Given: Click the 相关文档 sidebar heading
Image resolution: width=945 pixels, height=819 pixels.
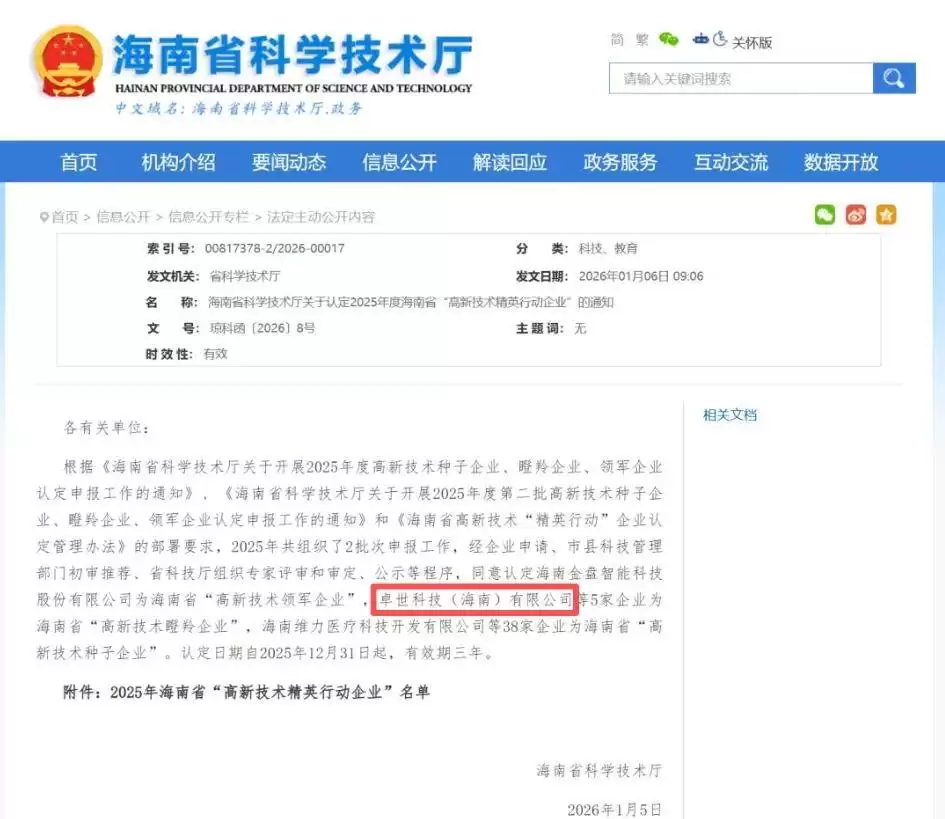Looking at the screenshot, I should [x=730, y=415].
